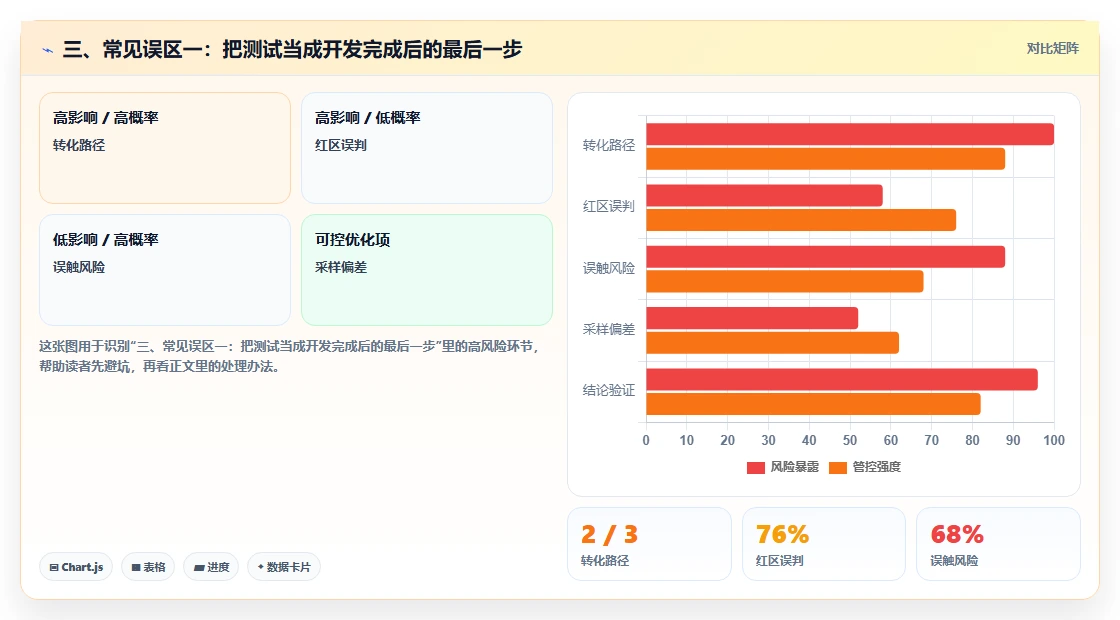
Task: Click the 转化路径 chart axis label
Action: point(609,146)
